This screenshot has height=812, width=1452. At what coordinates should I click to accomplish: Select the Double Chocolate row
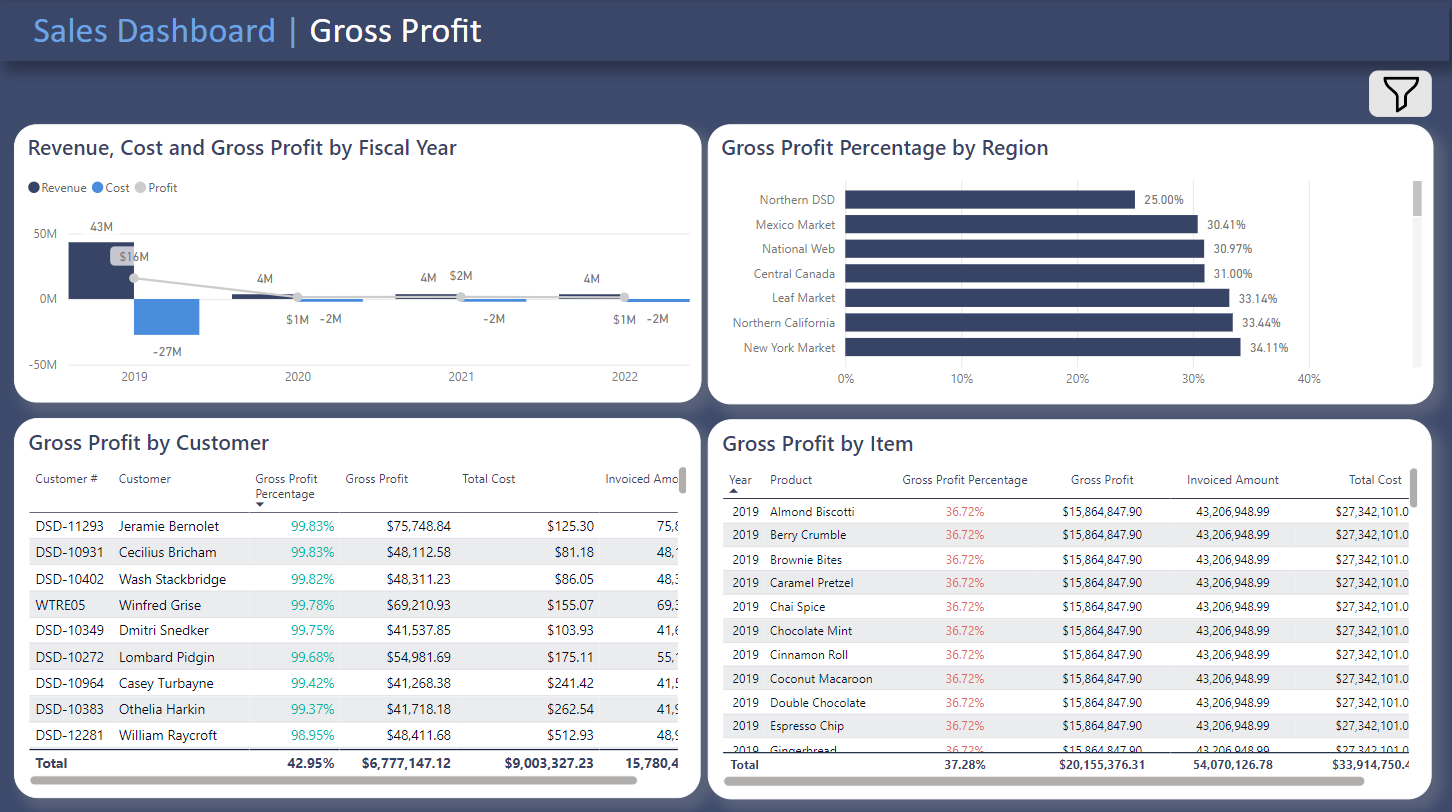click(x=1066, y=702)
